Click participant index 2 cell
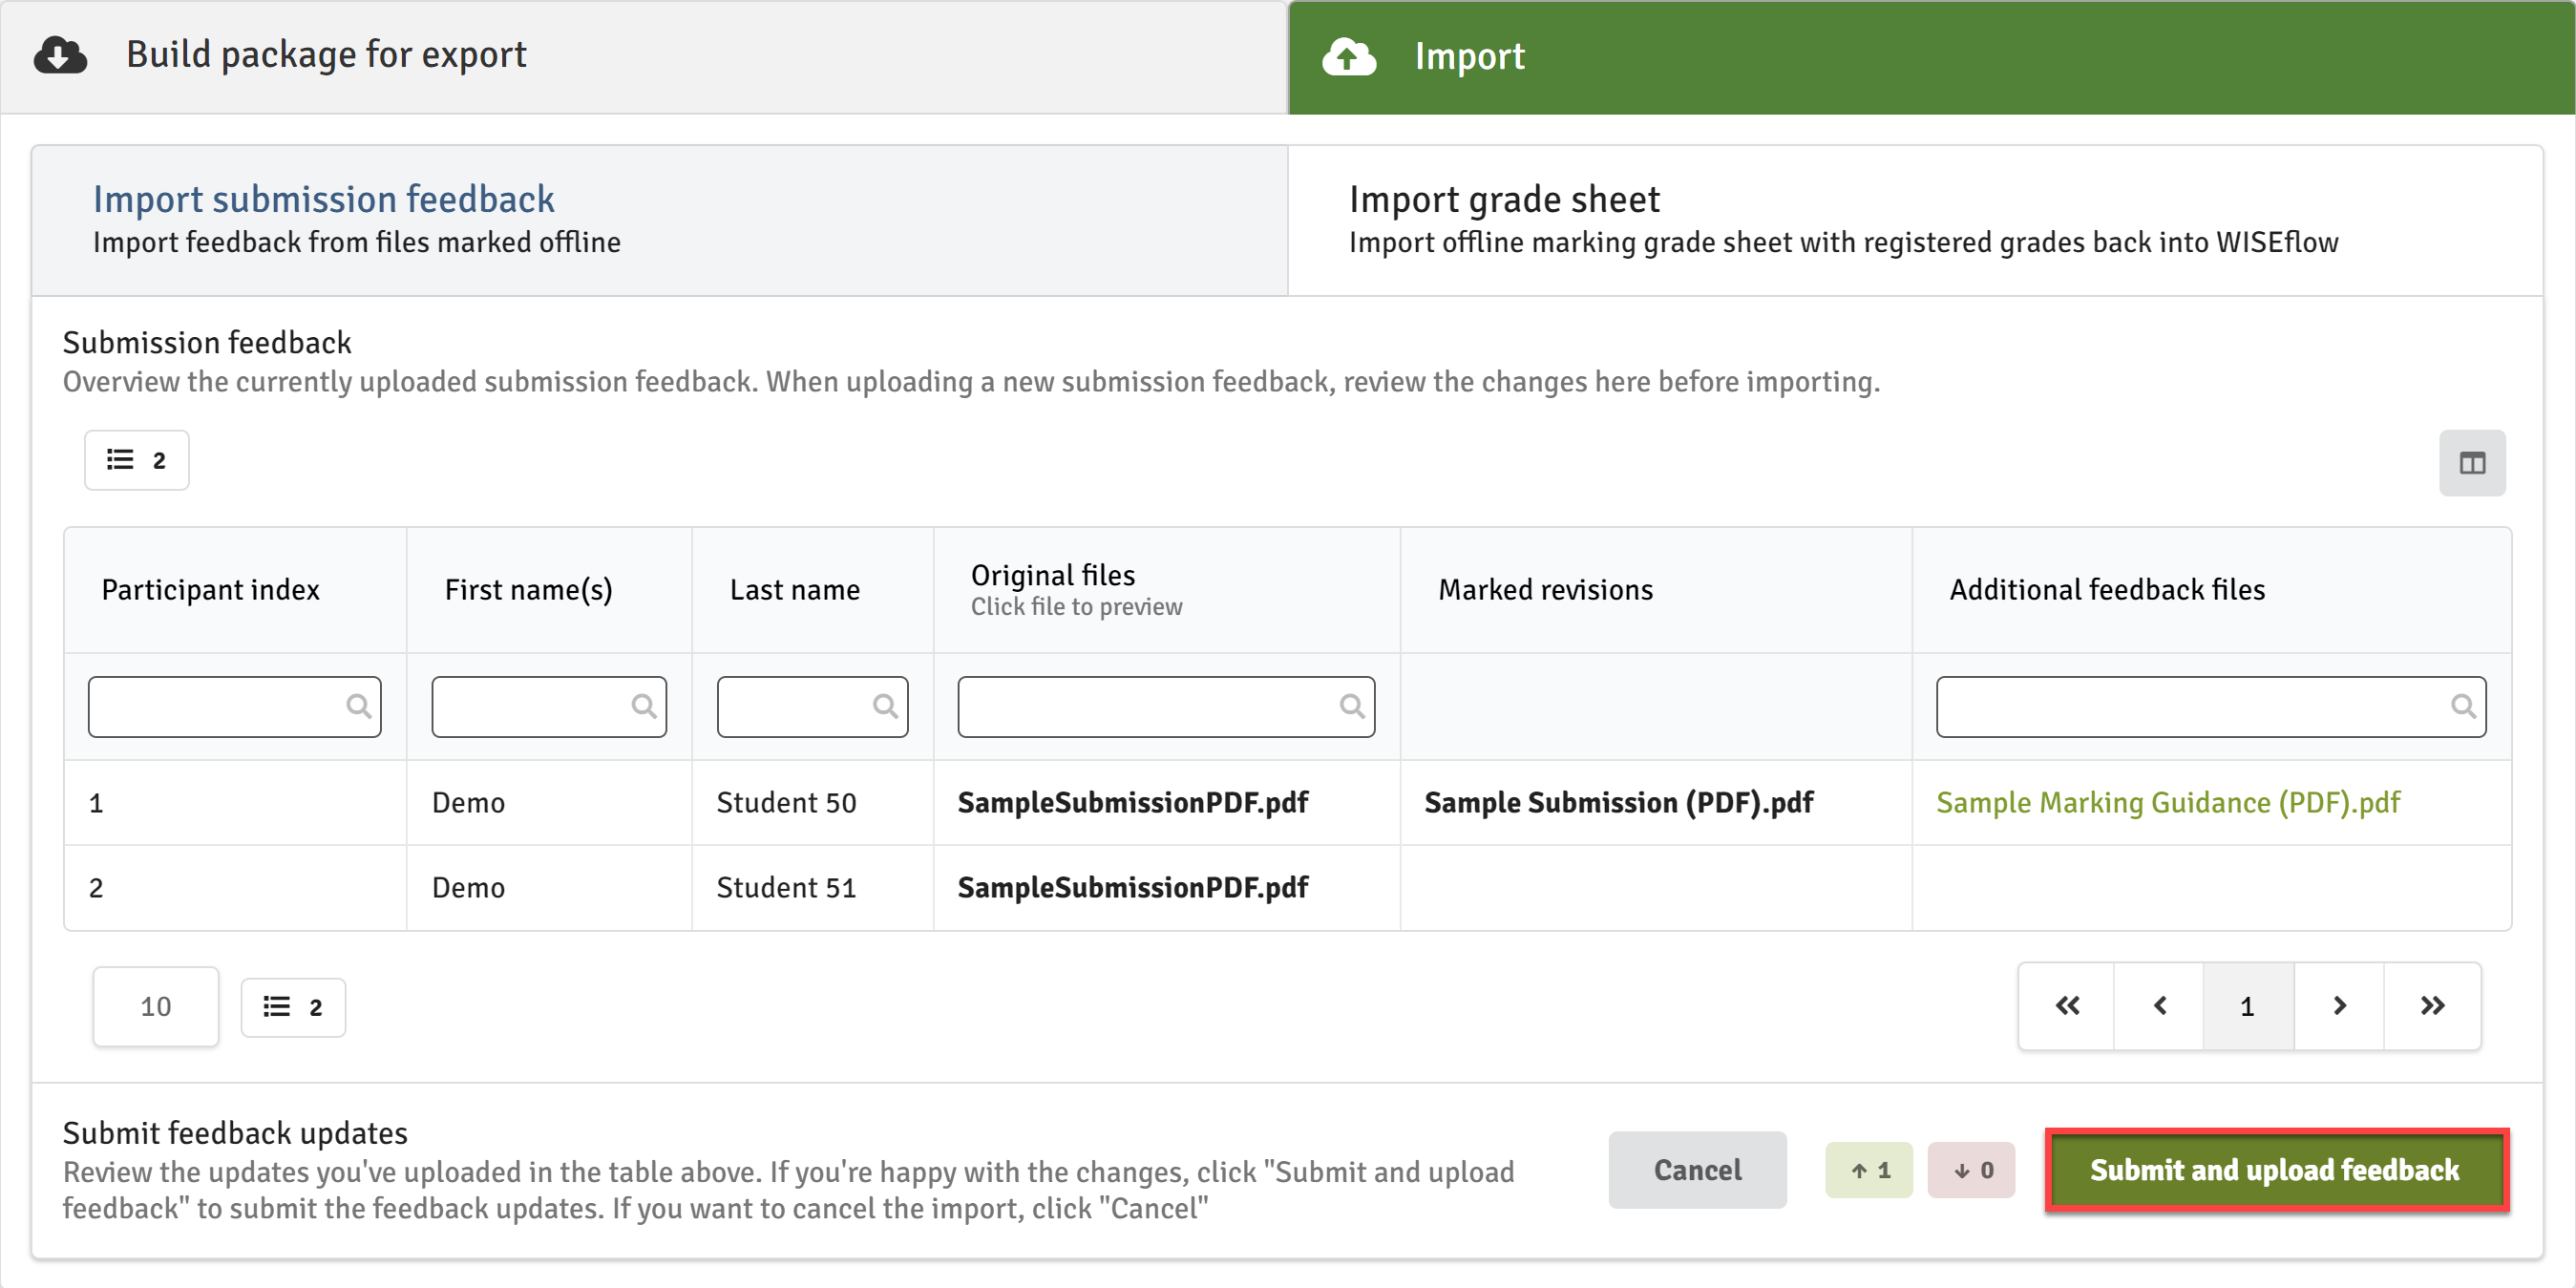This screenshot has width=2576, height=1288. [236, 888]
